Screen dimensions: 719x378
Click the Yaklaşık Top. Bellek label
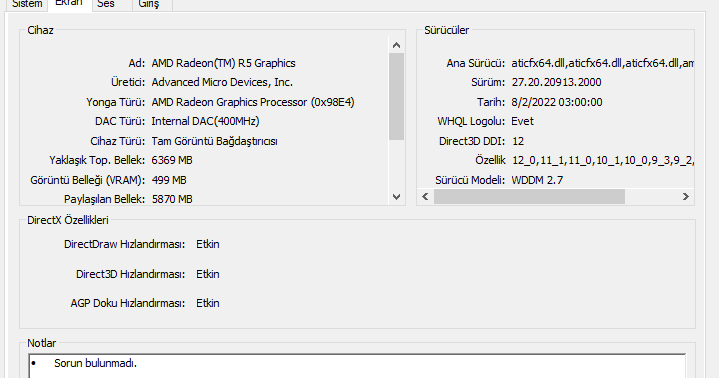point(97,160)
